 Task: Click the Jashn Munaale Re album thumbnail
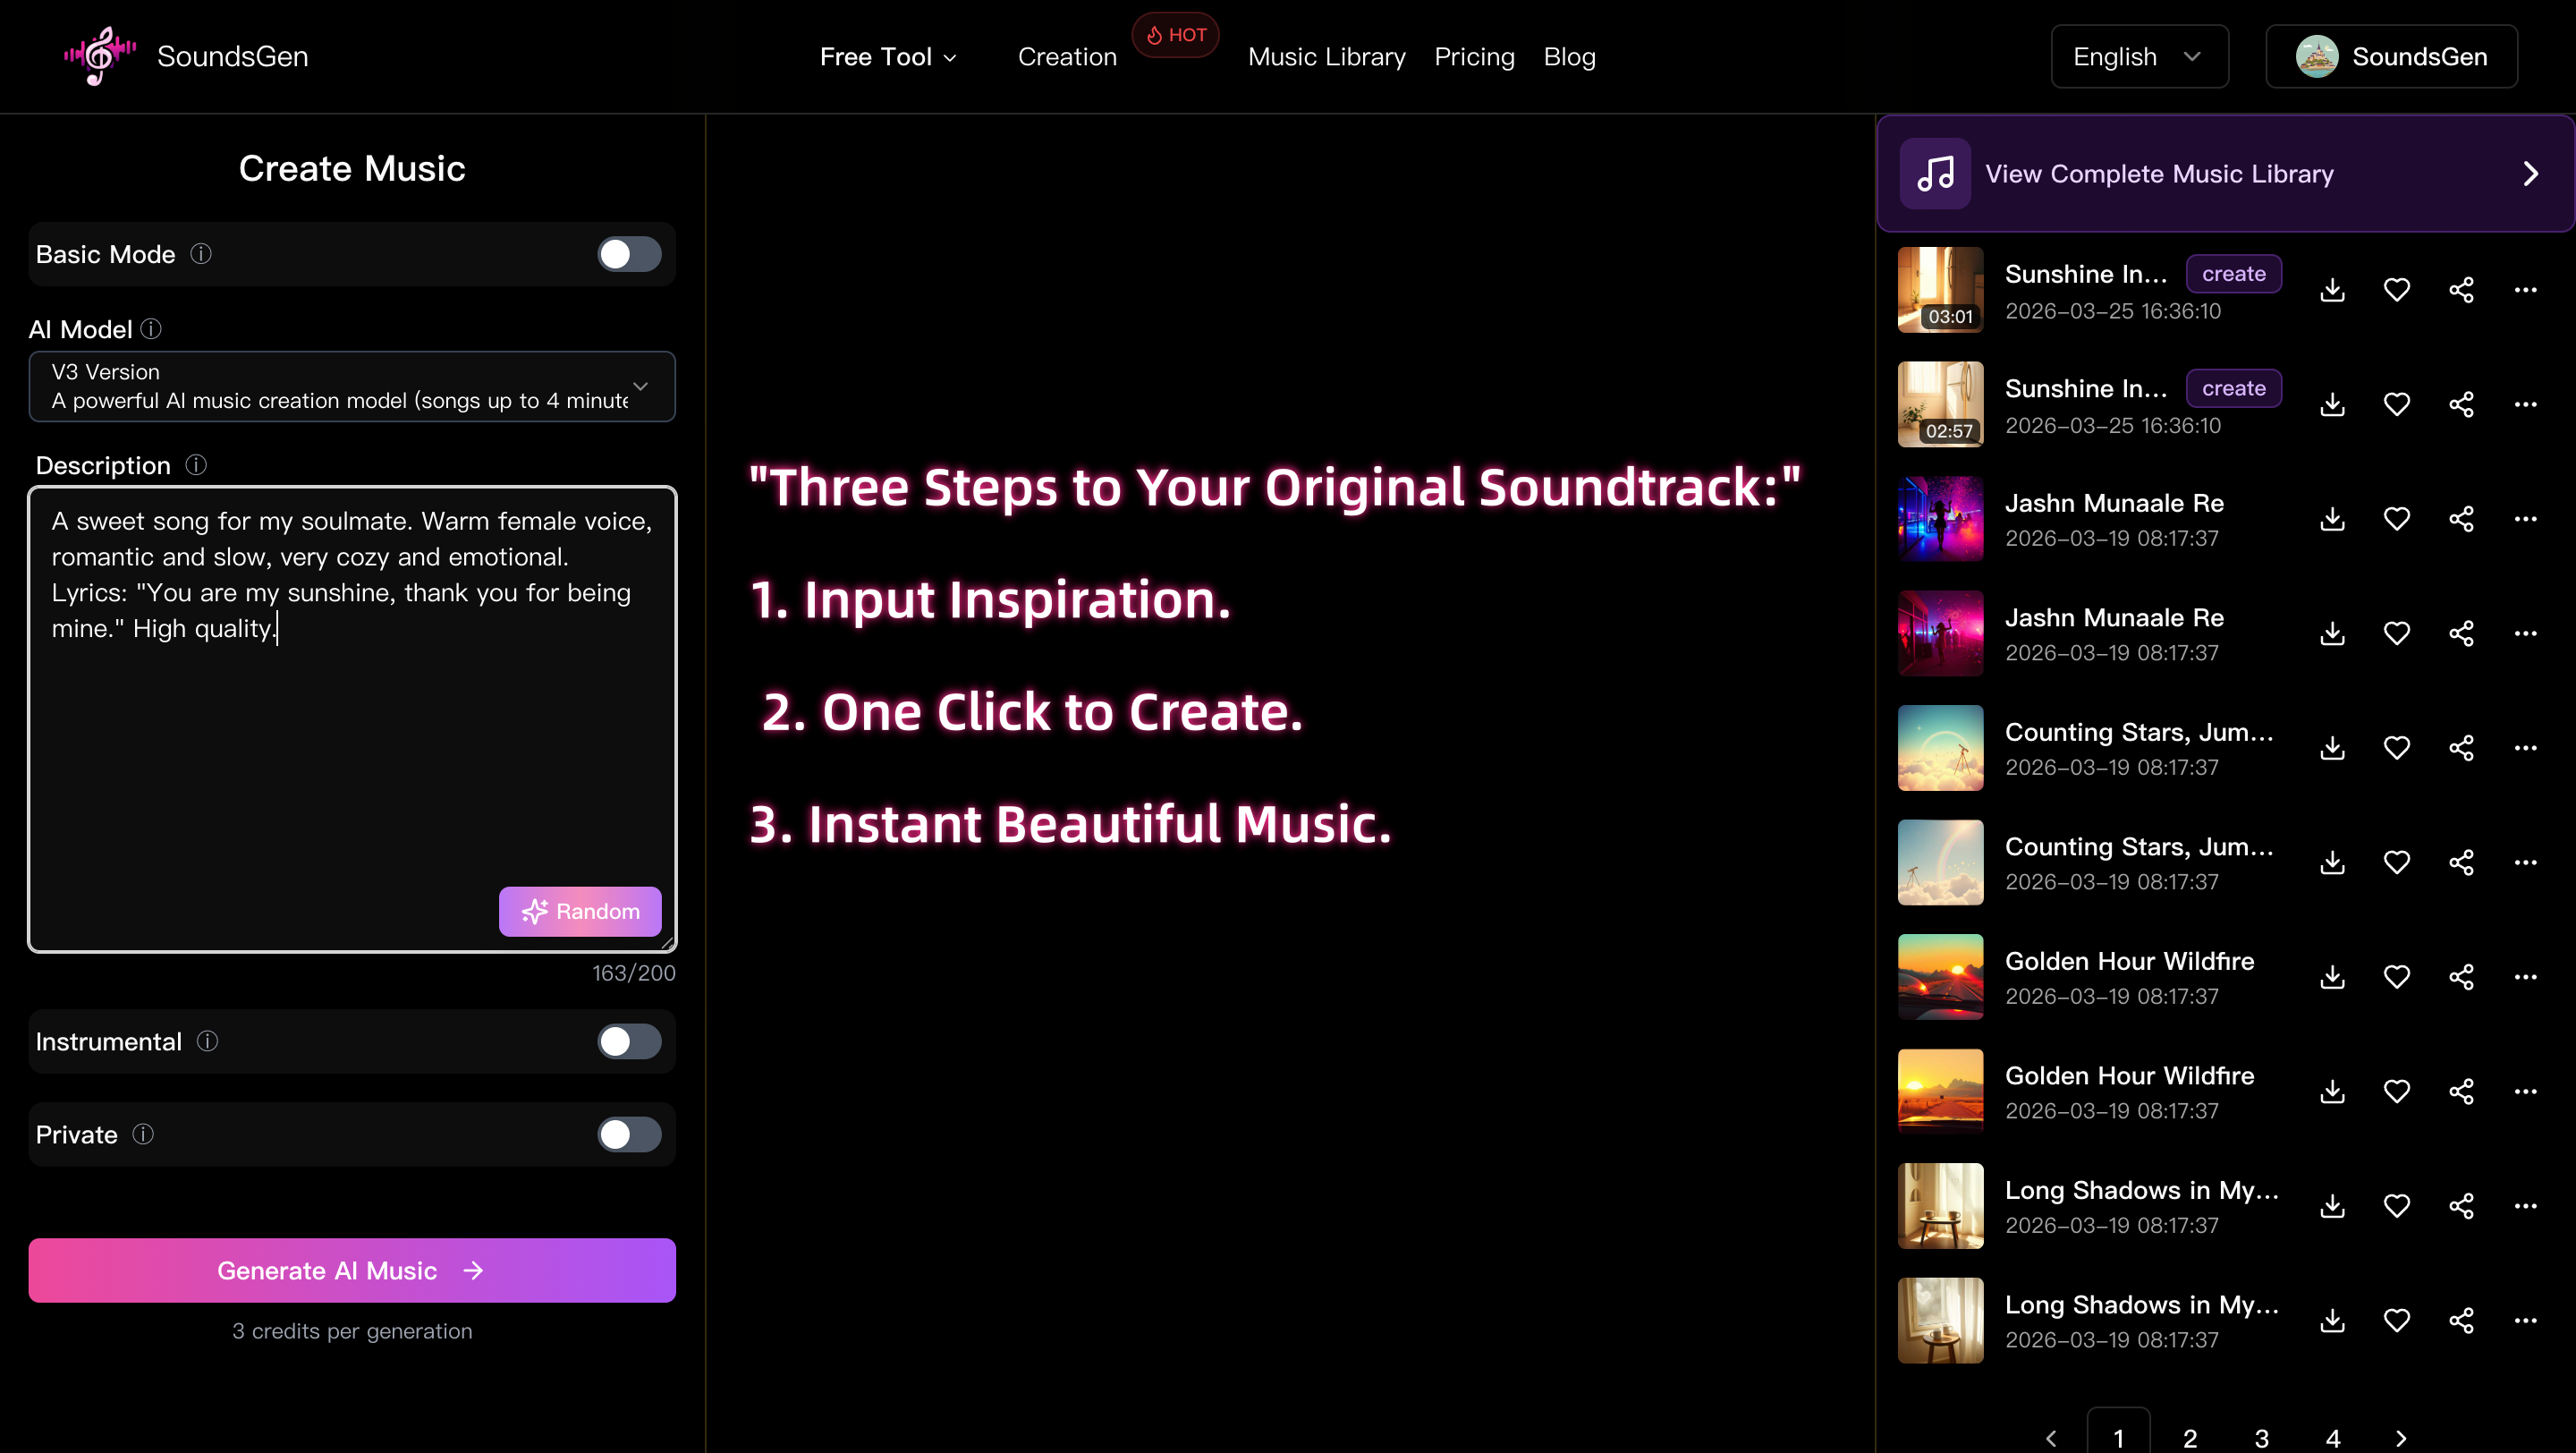point(1939,518)
